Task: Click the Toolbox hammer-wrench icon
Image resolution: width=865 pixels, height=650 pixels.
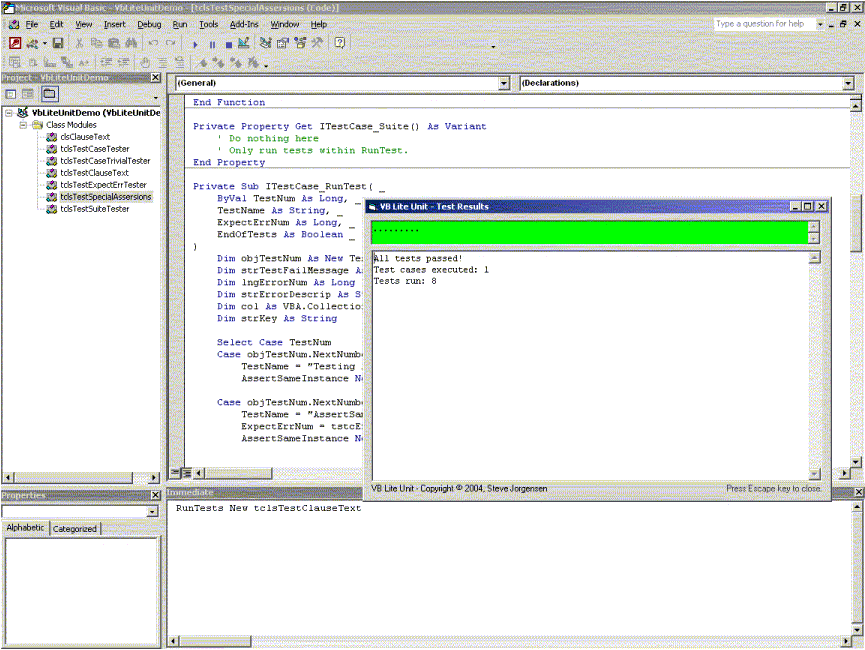Action: pos(317,43)
